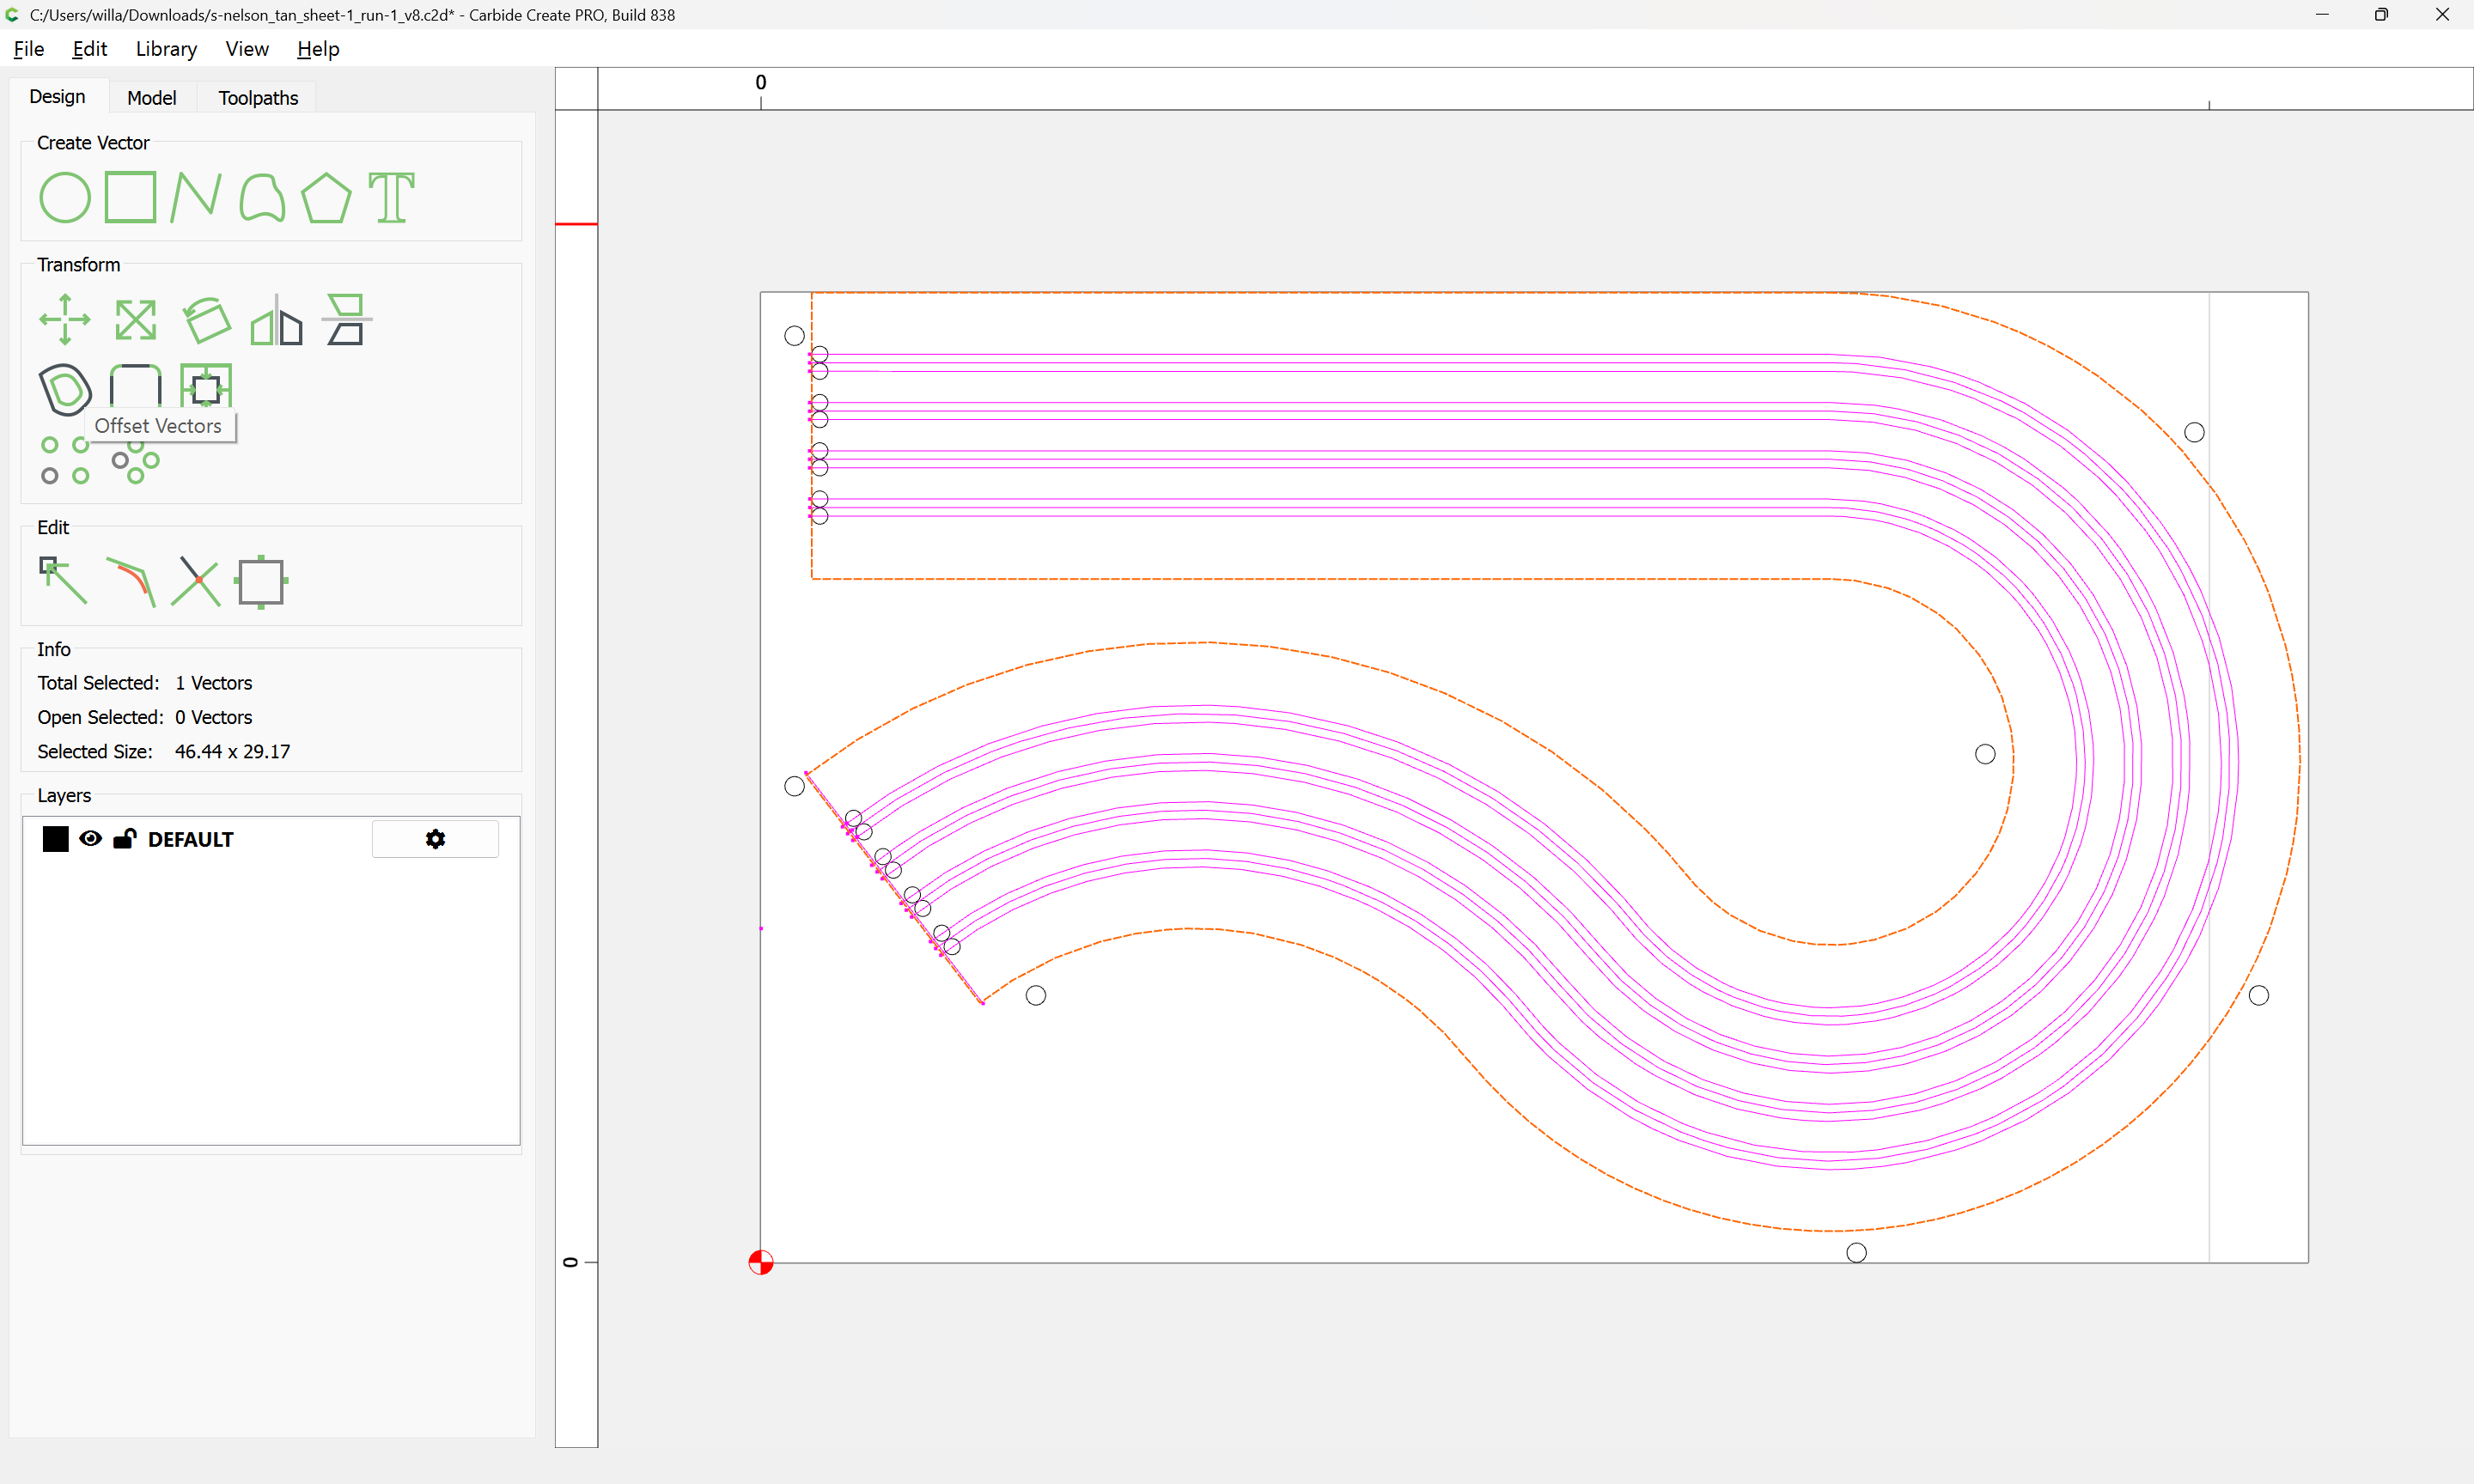Click the Mirror vectors horizontally icon
This screenshot has height=1484, width=2474.
[x=277, y=320]
